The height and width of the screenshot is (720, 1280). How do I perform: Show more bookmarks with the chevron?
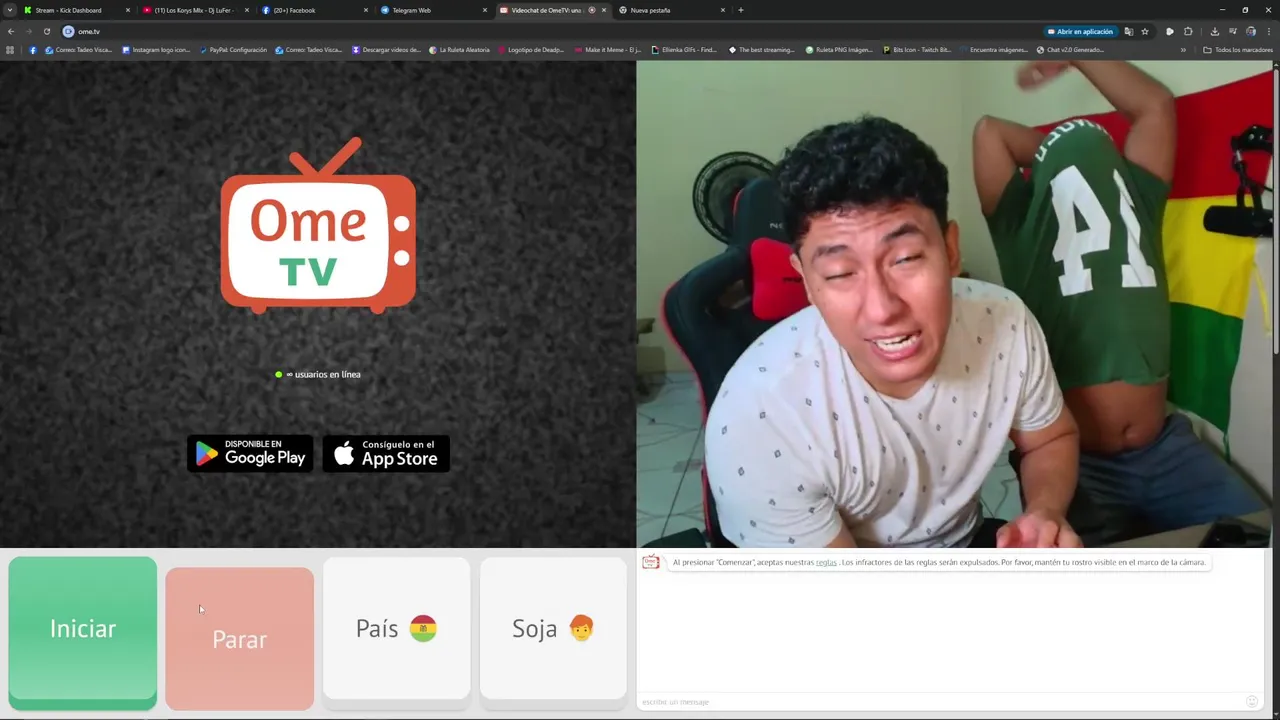pos(1183,50)
